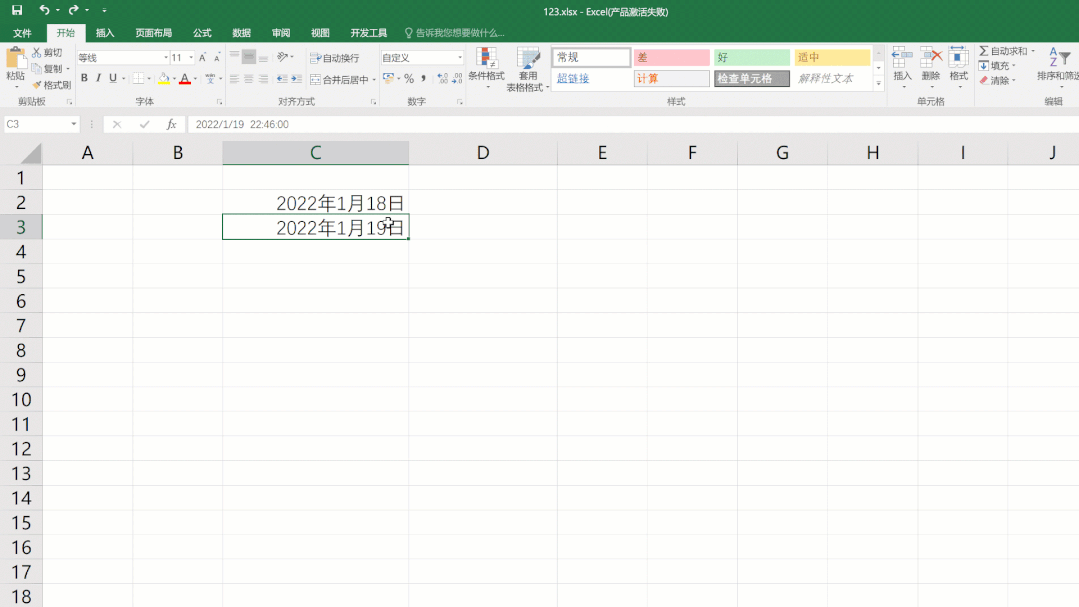
Task: Toggle align text left
Action: 235,79
